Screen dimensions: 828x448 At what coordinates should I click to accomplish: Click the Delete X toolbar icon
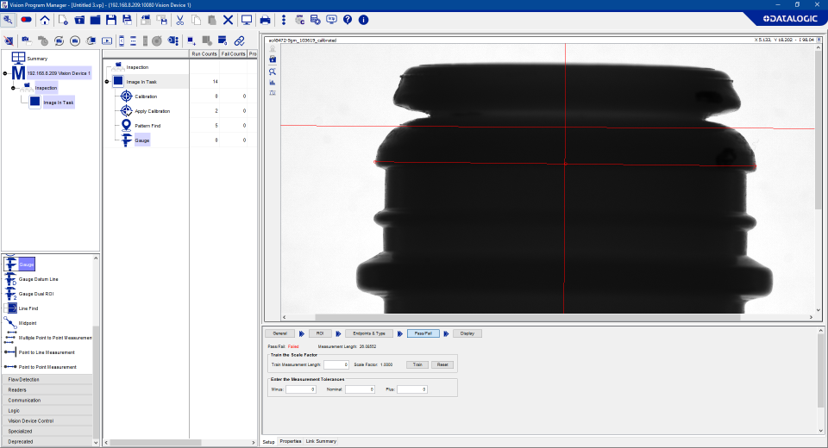(228, 20)
